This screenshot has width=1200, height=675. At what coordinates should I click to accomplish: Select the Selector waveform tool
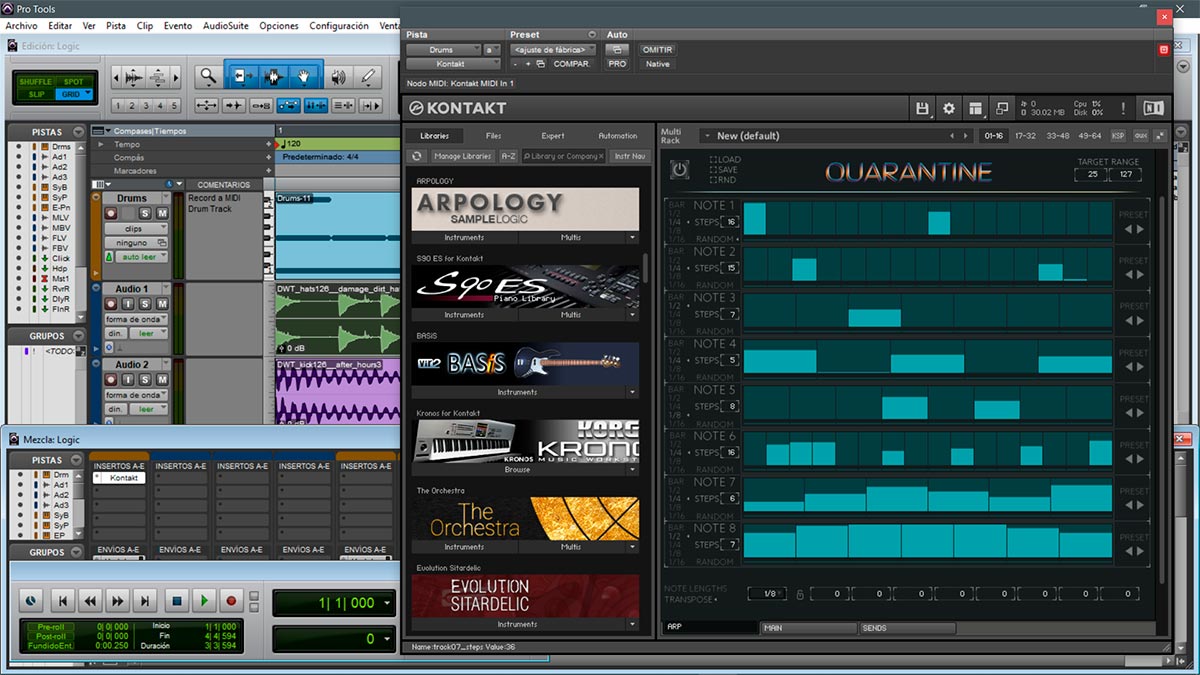[272, 76]
